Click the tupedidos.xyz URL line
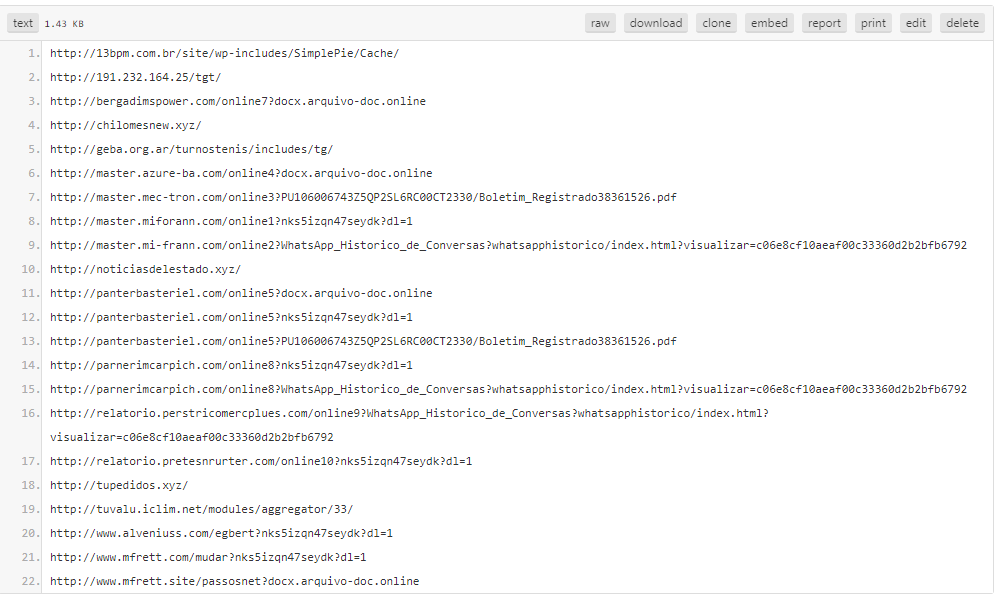This screenshot has height=607, width=999. (x=119, y=485)
